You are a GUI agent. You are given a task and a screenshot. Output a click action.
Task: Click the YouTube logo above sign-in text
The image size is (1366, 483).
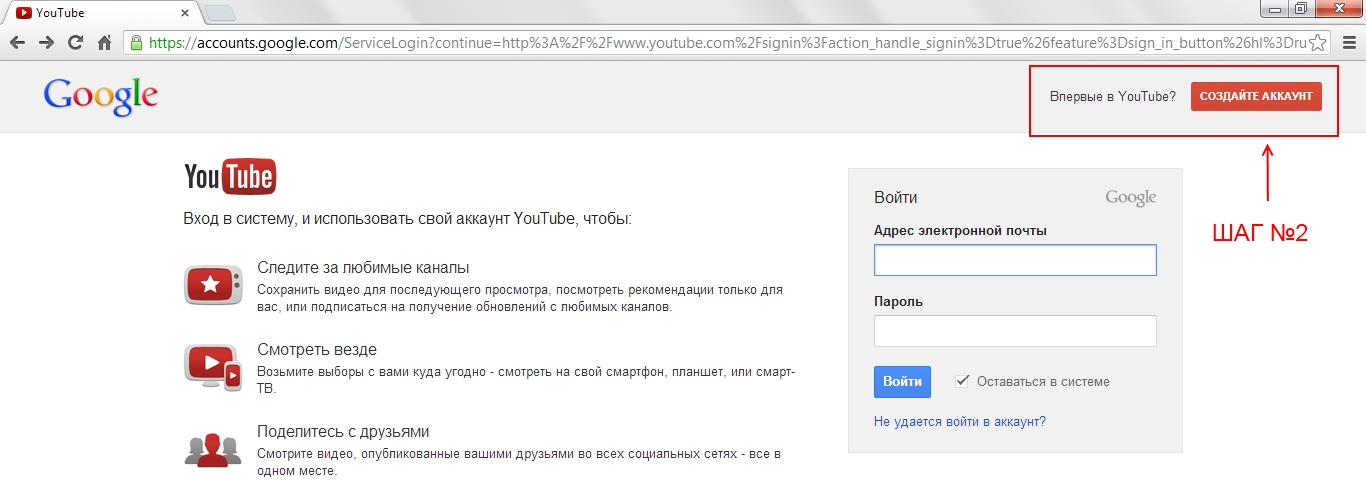[230, 177]
